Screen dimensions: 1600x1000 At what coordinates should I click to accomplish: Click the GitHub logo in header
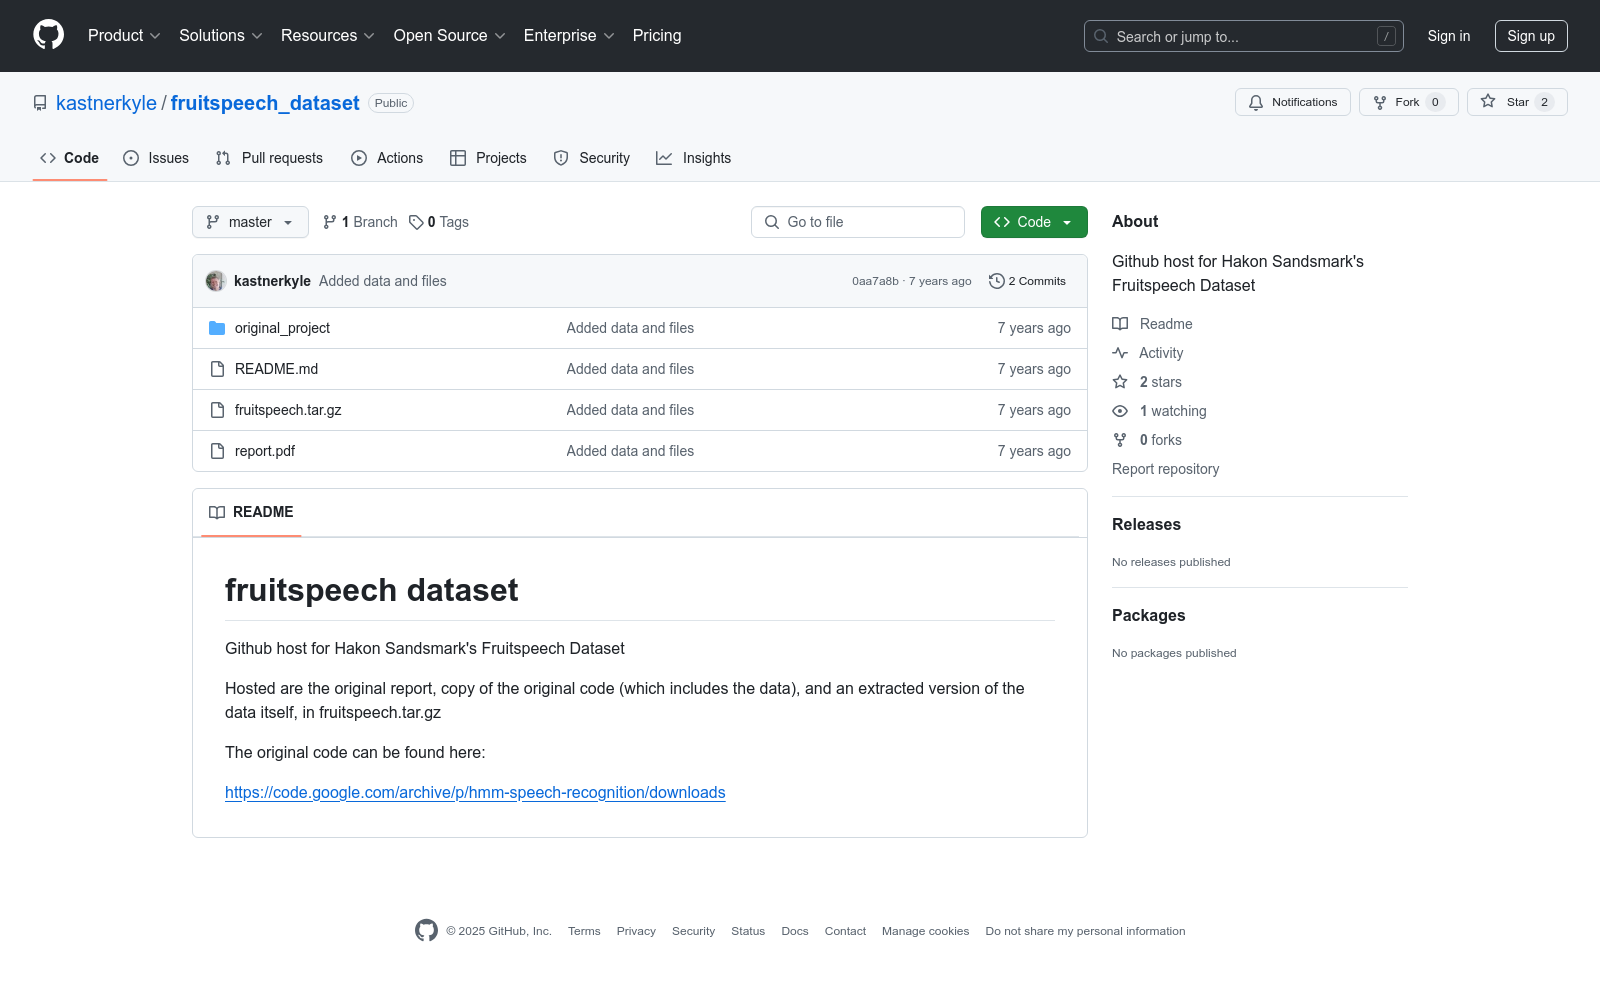pos(48,35)
